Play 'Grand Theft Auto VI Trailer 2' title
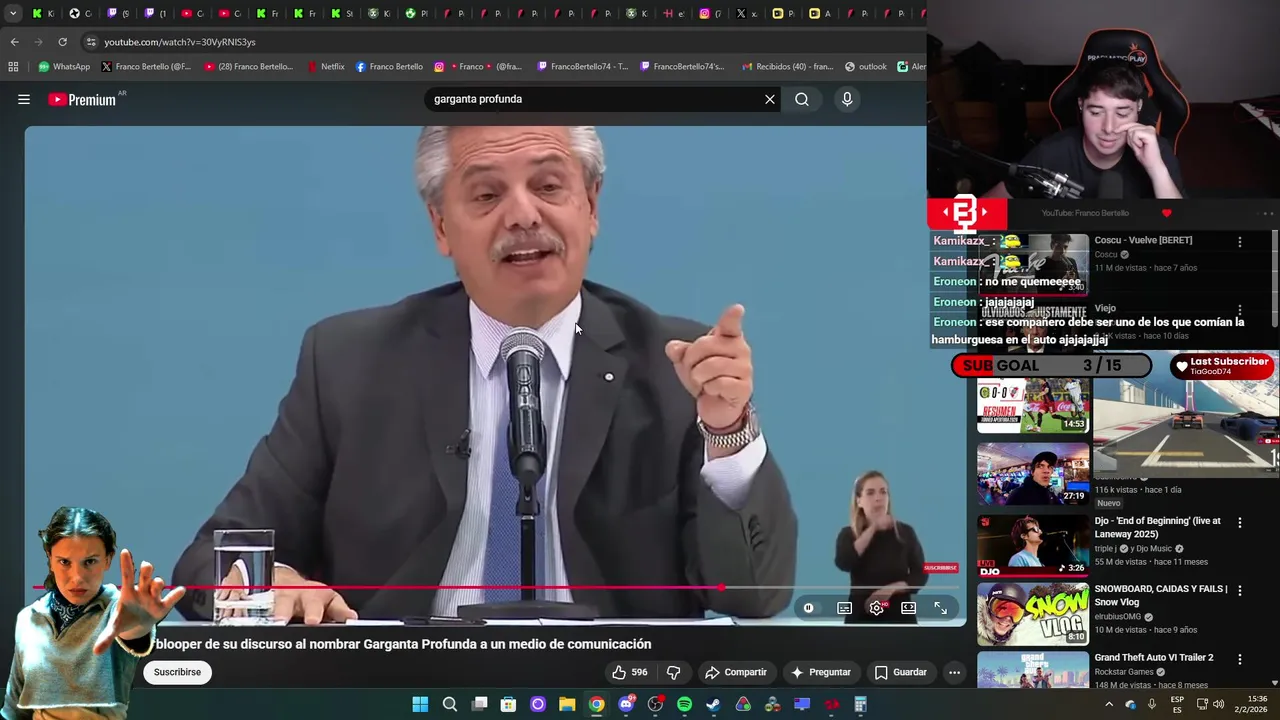 pyautogui.click(x=1154, y=657)
